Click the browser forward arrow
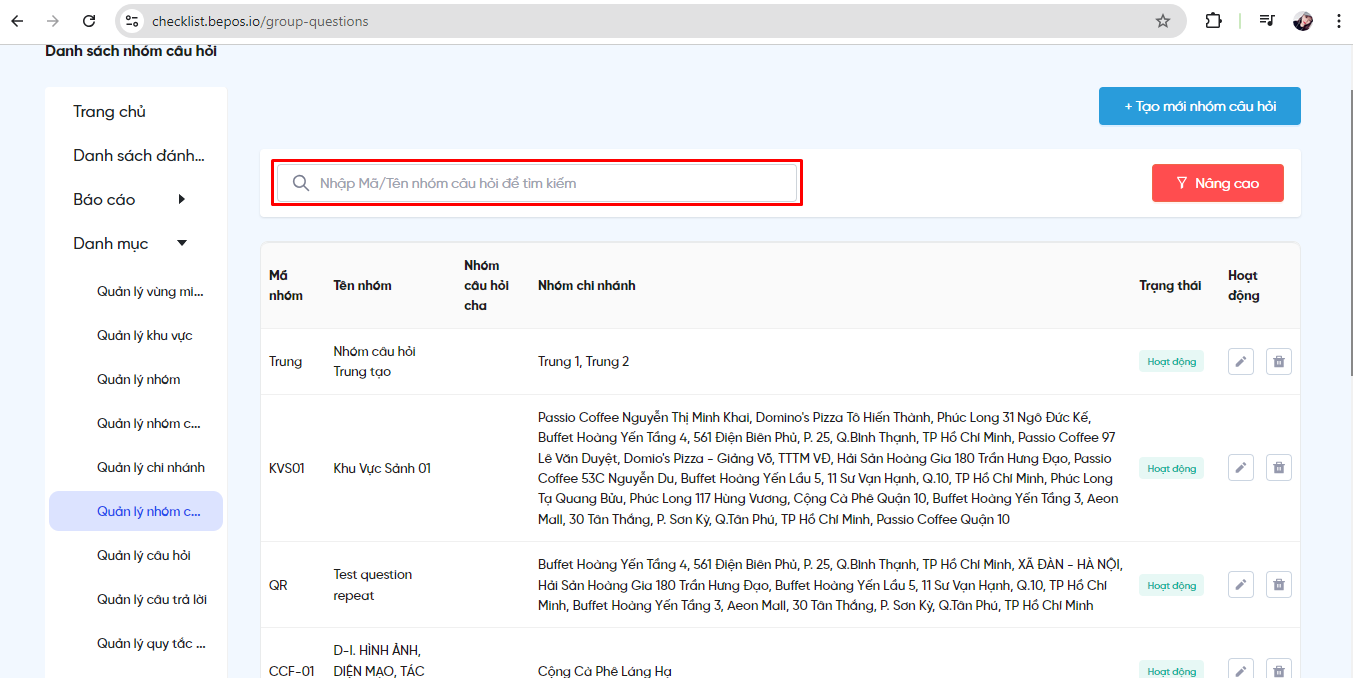 pyautogui.click(x=53, y=21)
